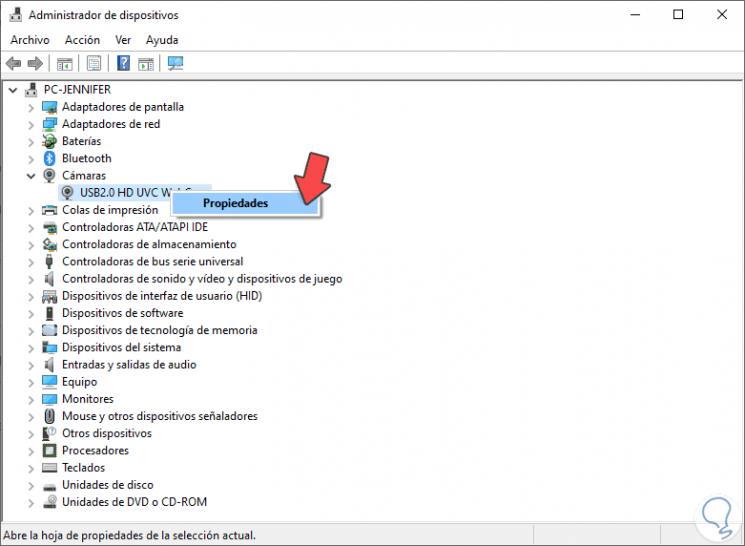Click Scan for hardware changes monitor icon
Viewport: 745px width, 546px height.
pyautogui.click(x=175, y=63)
